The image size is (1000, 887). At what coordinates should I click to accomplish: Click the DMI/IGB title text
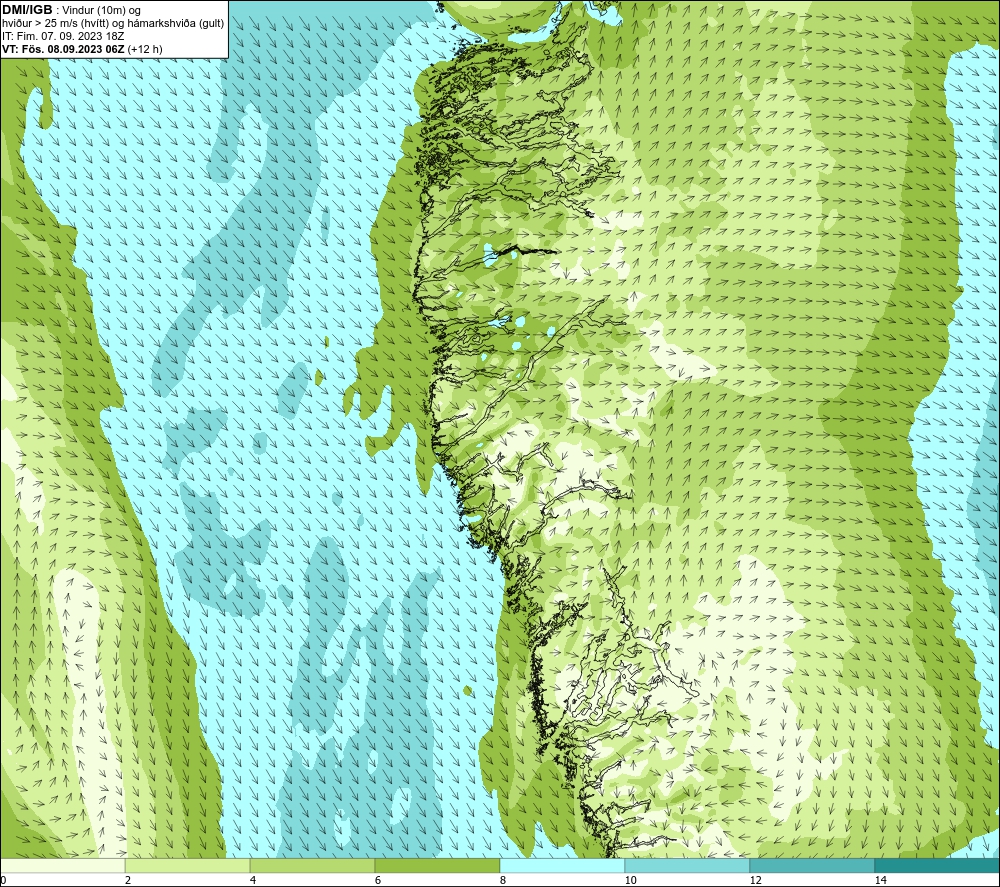[27, 10]
